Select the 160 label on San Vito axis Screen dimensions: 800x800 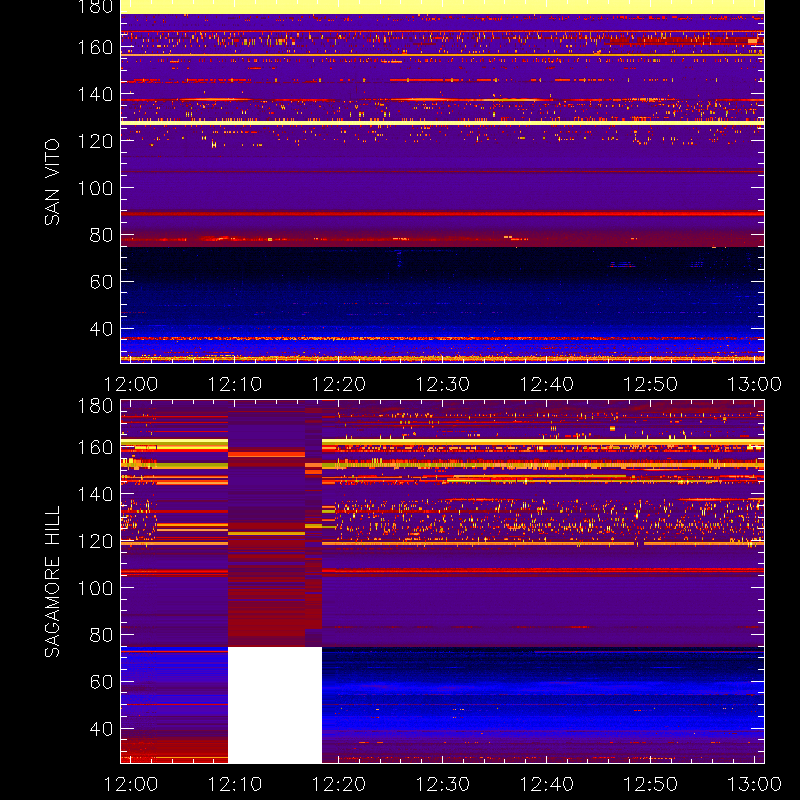coord(95,47)
